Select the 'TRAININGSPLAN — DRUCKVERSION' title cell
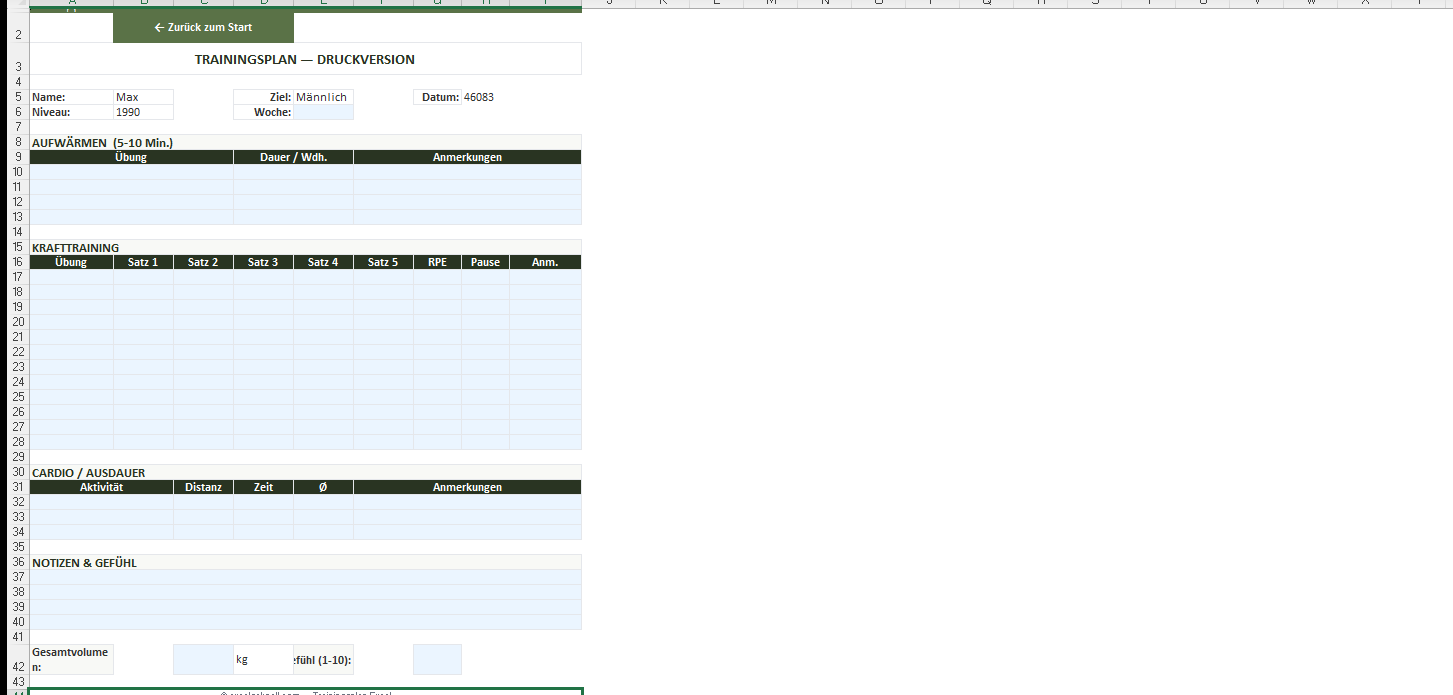The image size is (1453, 695). pos(305,59)
